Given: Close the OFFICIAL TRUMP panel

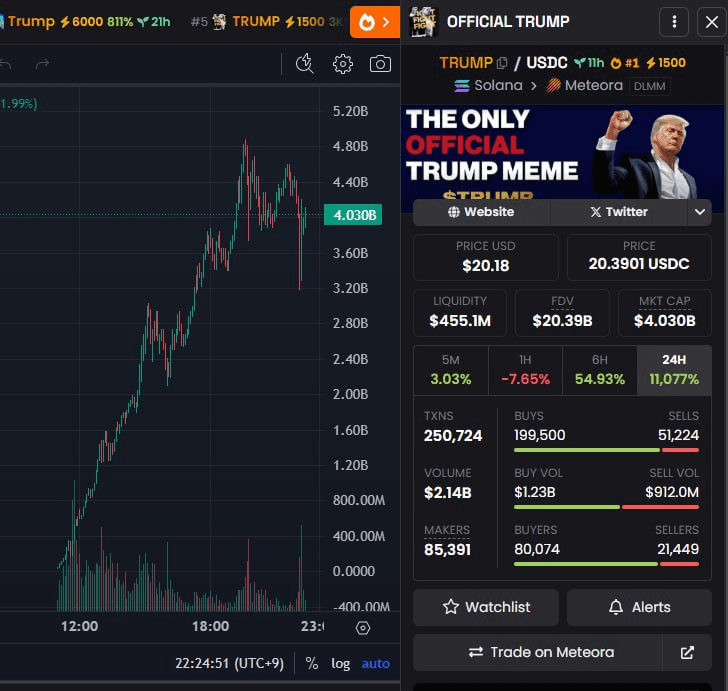Looking at the screenshot, I should coord(711,22).
